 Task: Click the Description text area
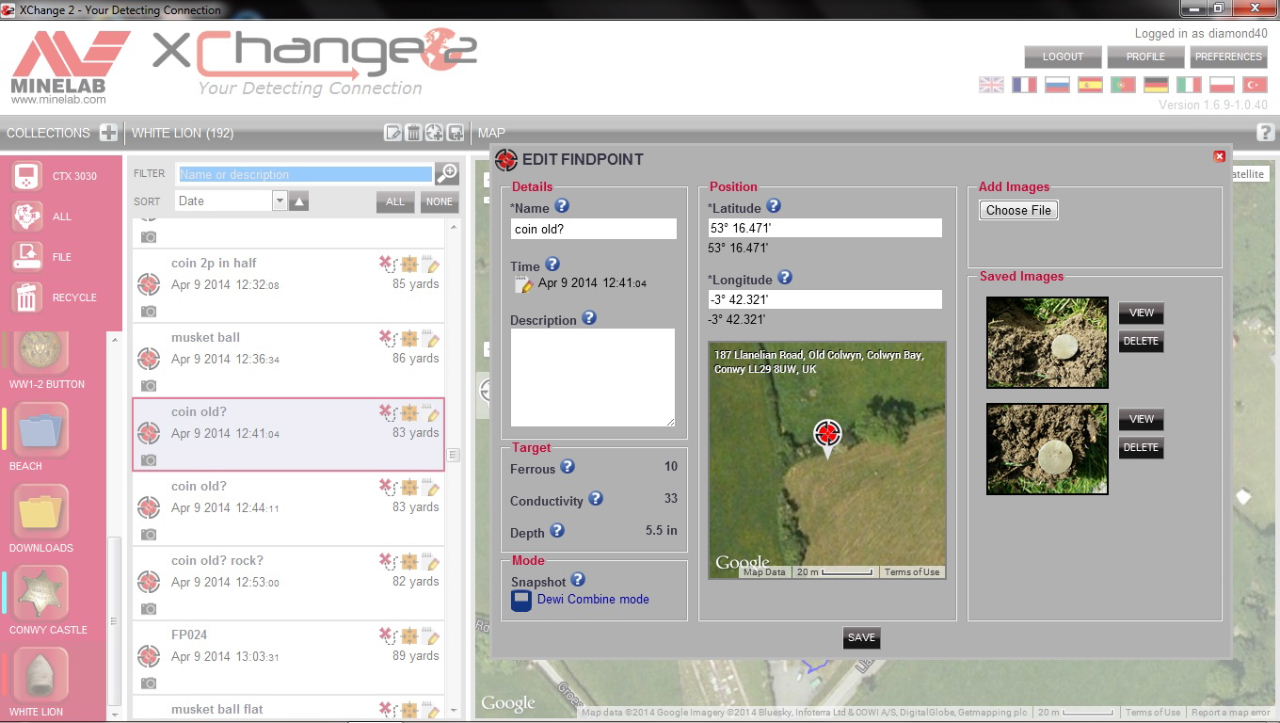(593, 377)
